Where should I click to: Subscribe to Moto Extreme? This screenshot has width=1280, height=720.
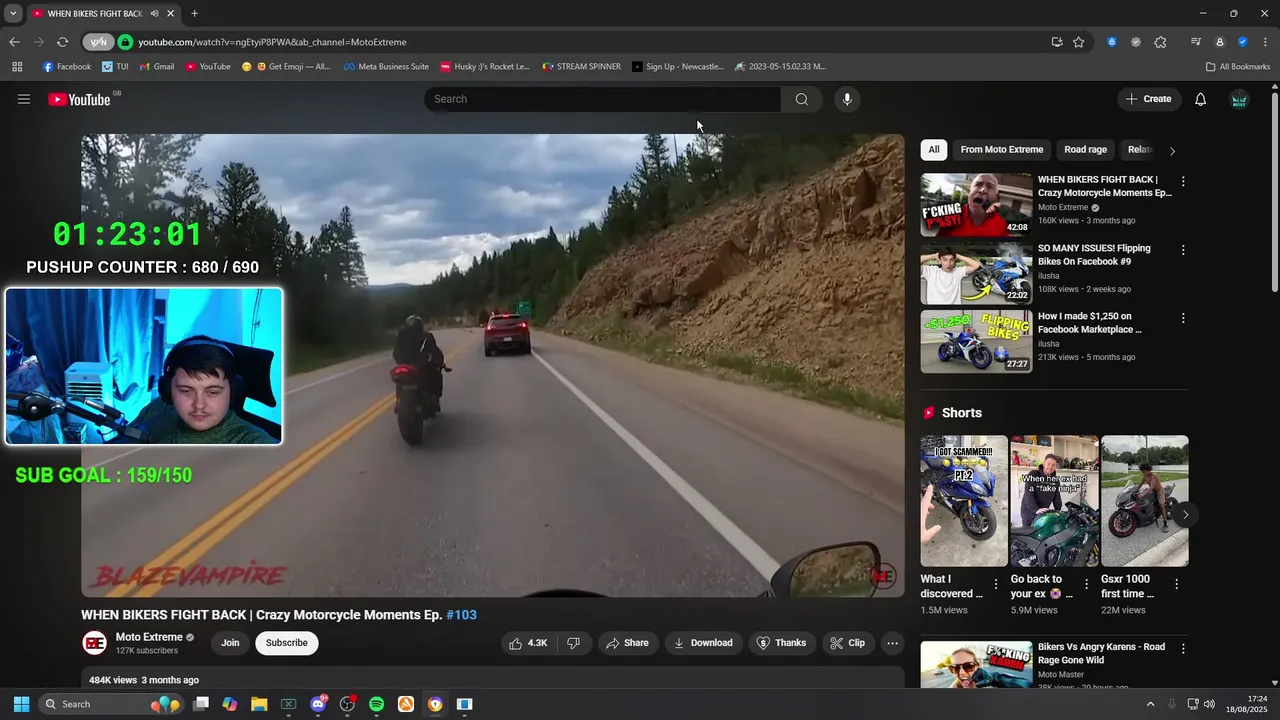287,643
